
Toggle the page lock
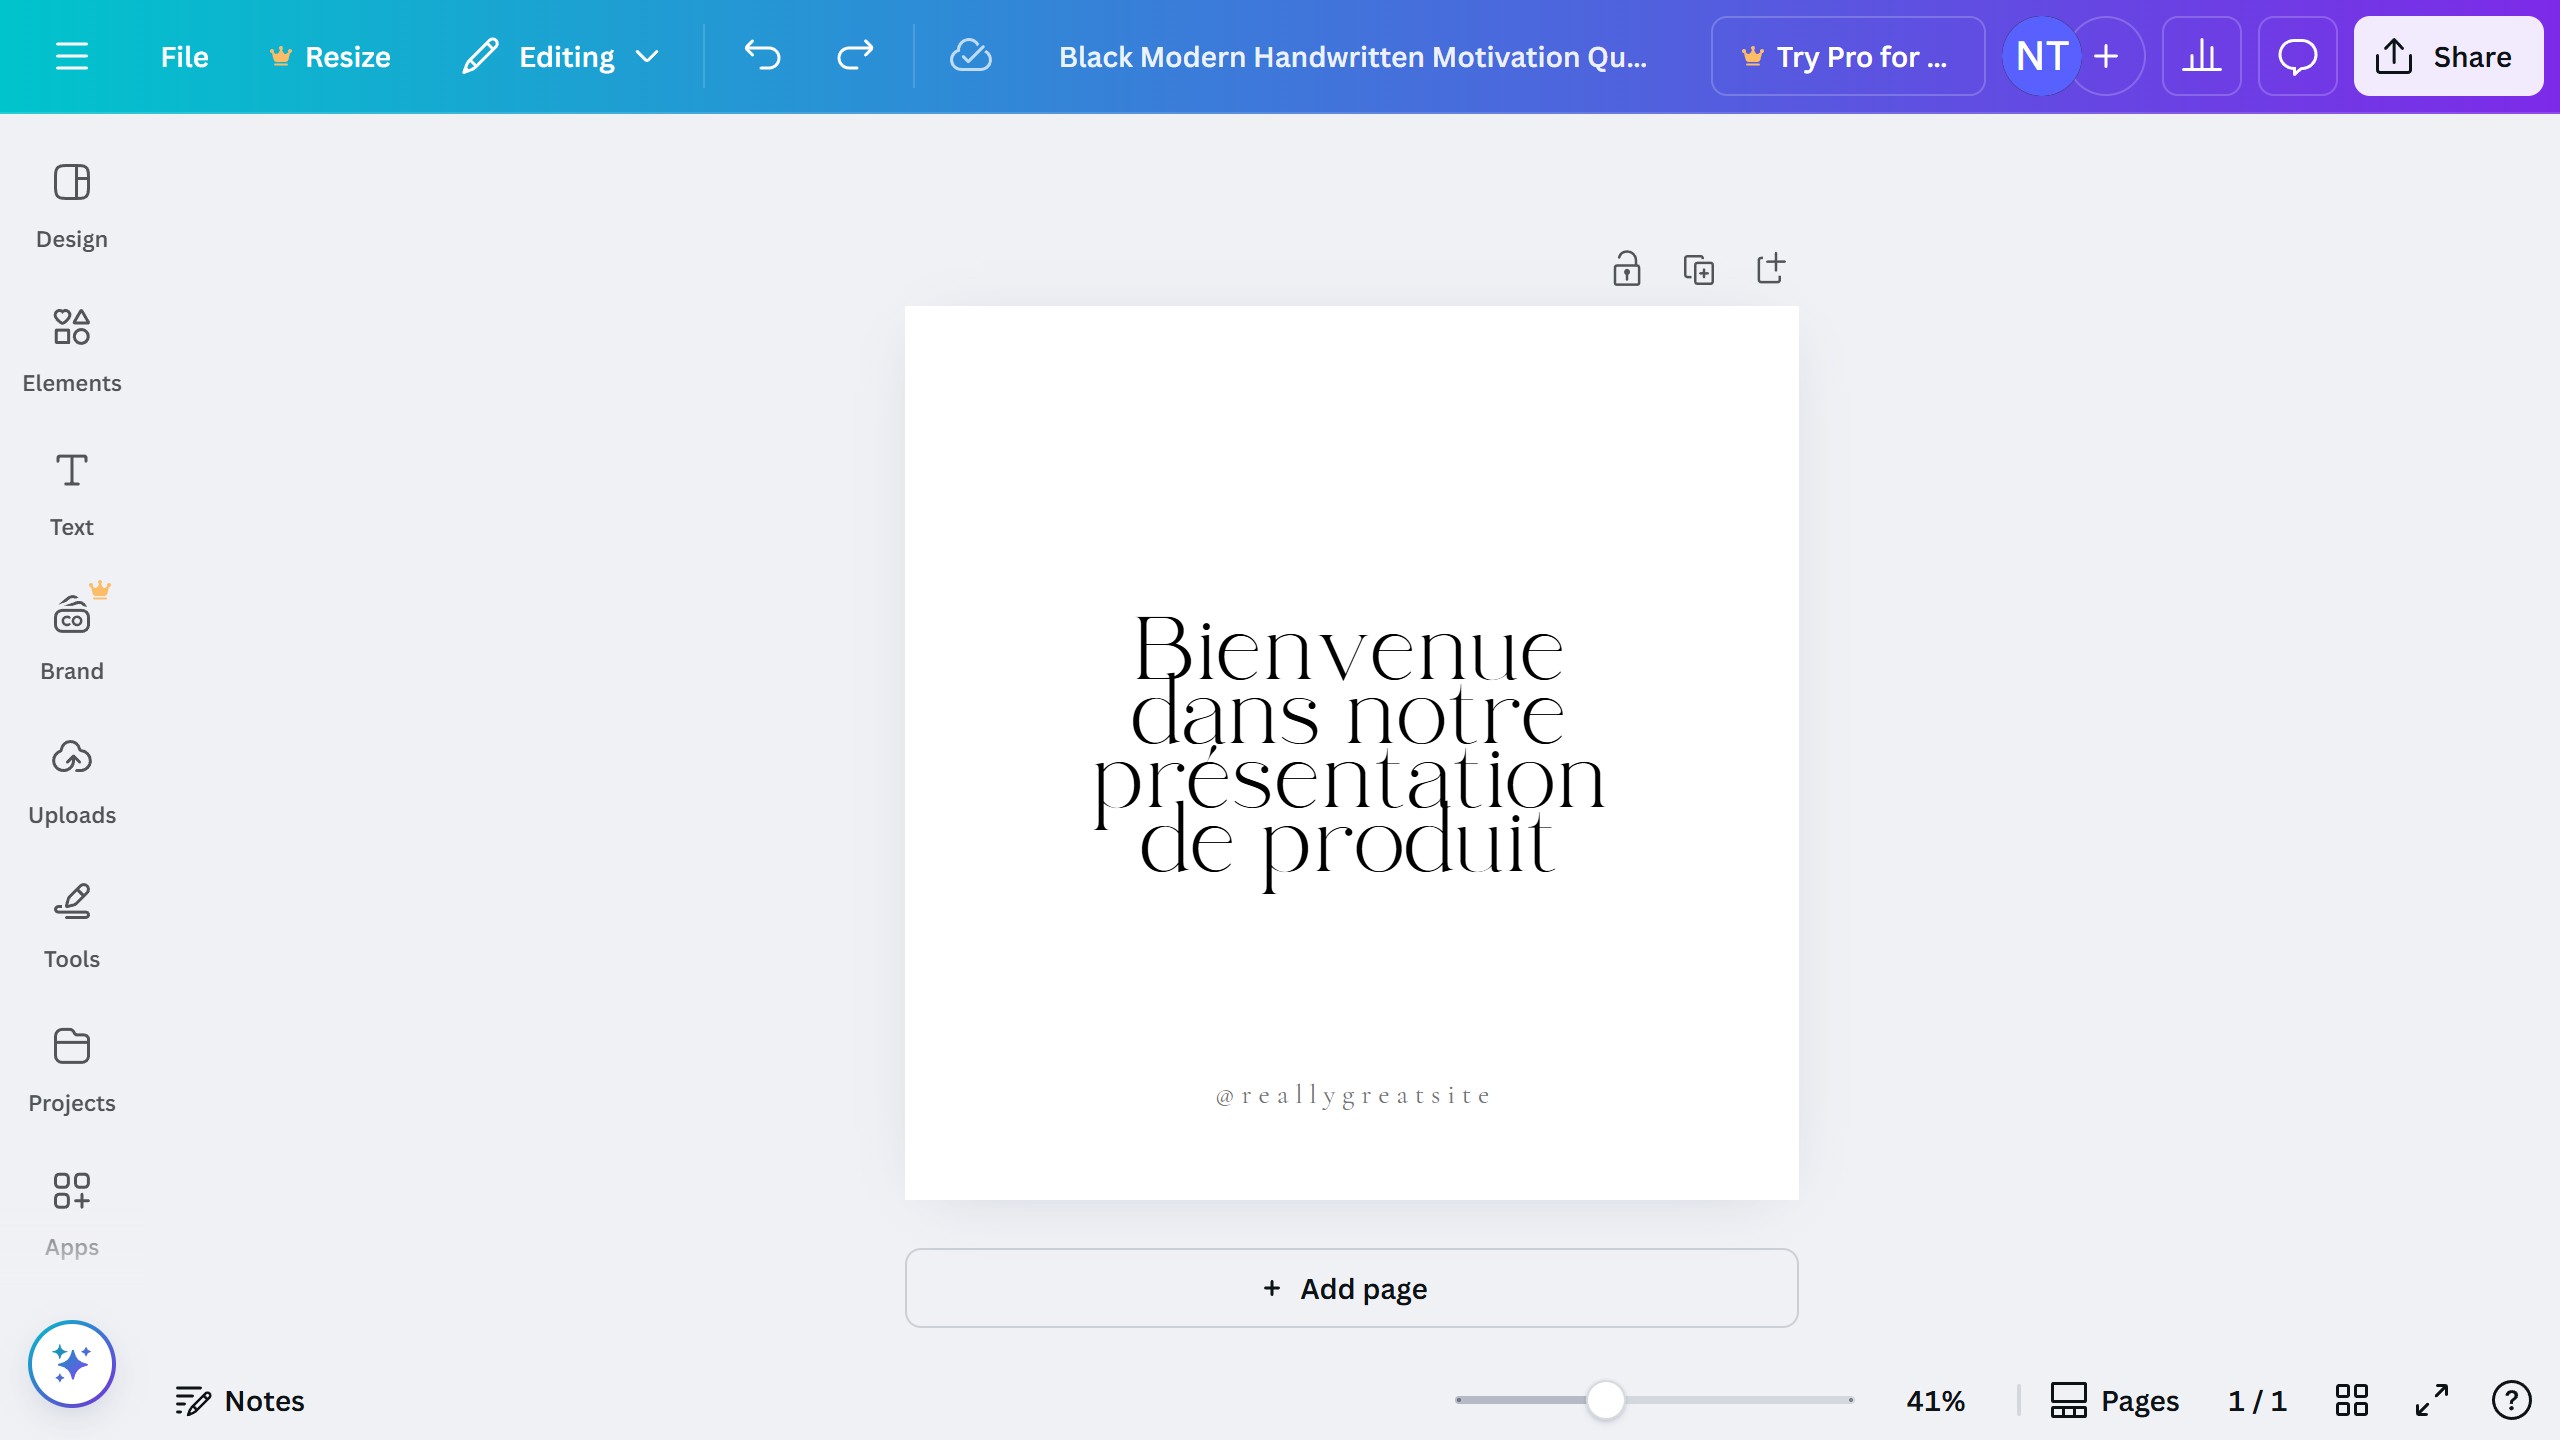(1626, 268)
